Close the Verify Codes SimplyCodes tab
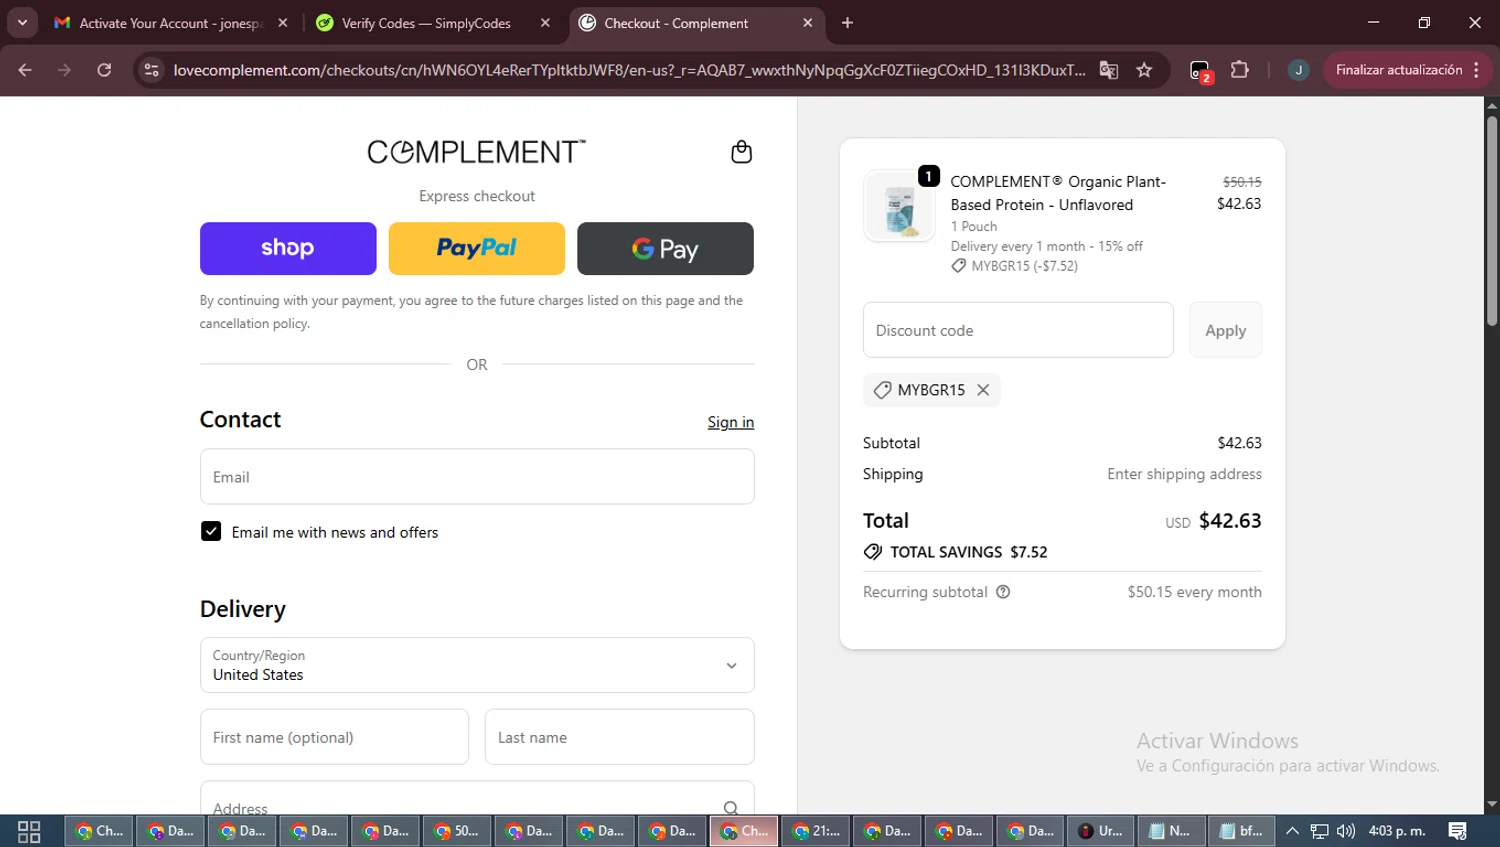This screenshot has height=847, width=1500. tap(545, 23)
